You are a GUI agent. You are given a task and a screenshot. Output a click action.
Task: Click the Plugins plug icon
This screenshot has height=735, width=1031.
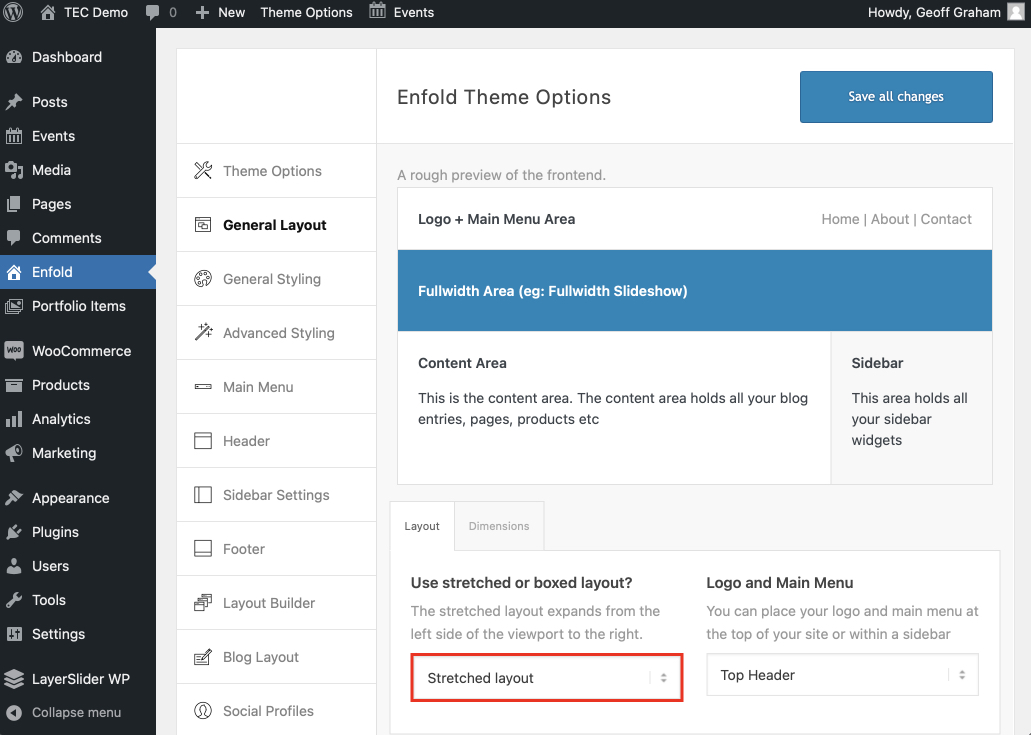coord(14,532)
